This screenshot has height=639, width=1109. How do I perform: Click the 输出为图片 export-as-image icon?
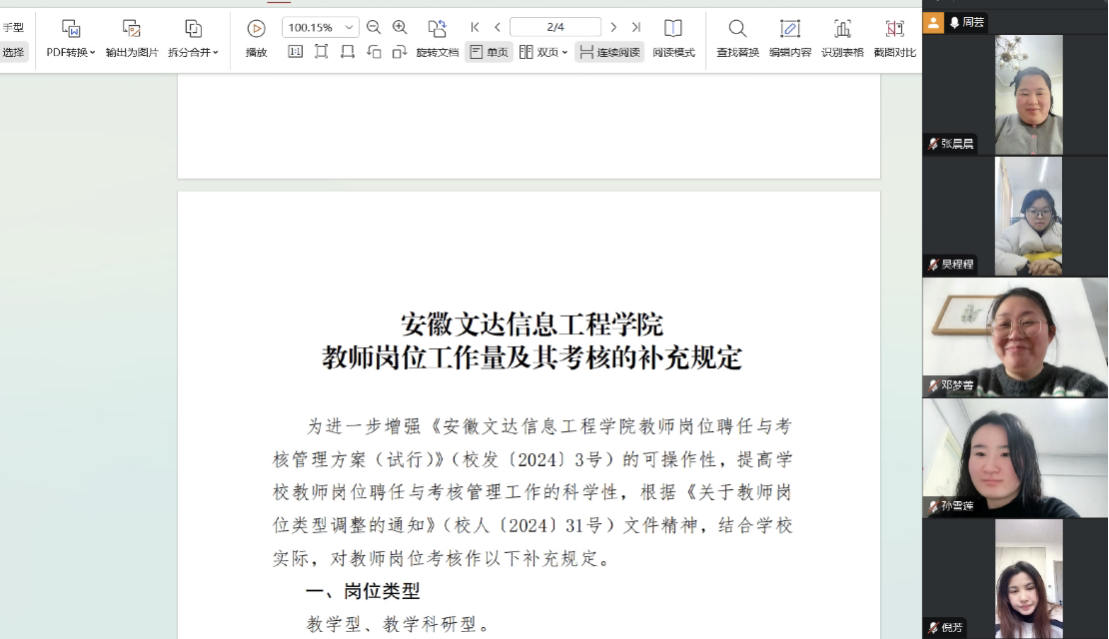coord(132,28)
